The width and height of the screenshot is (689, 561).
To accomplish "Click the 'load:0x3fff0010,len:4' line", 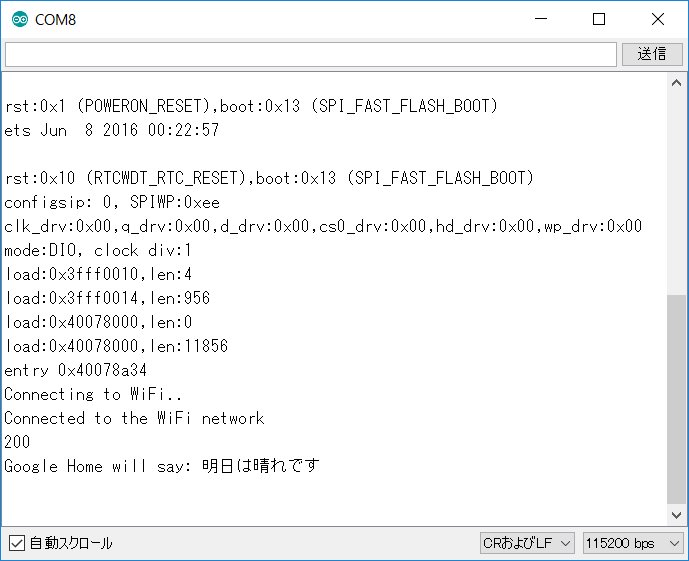I will (x=98, y=274).
